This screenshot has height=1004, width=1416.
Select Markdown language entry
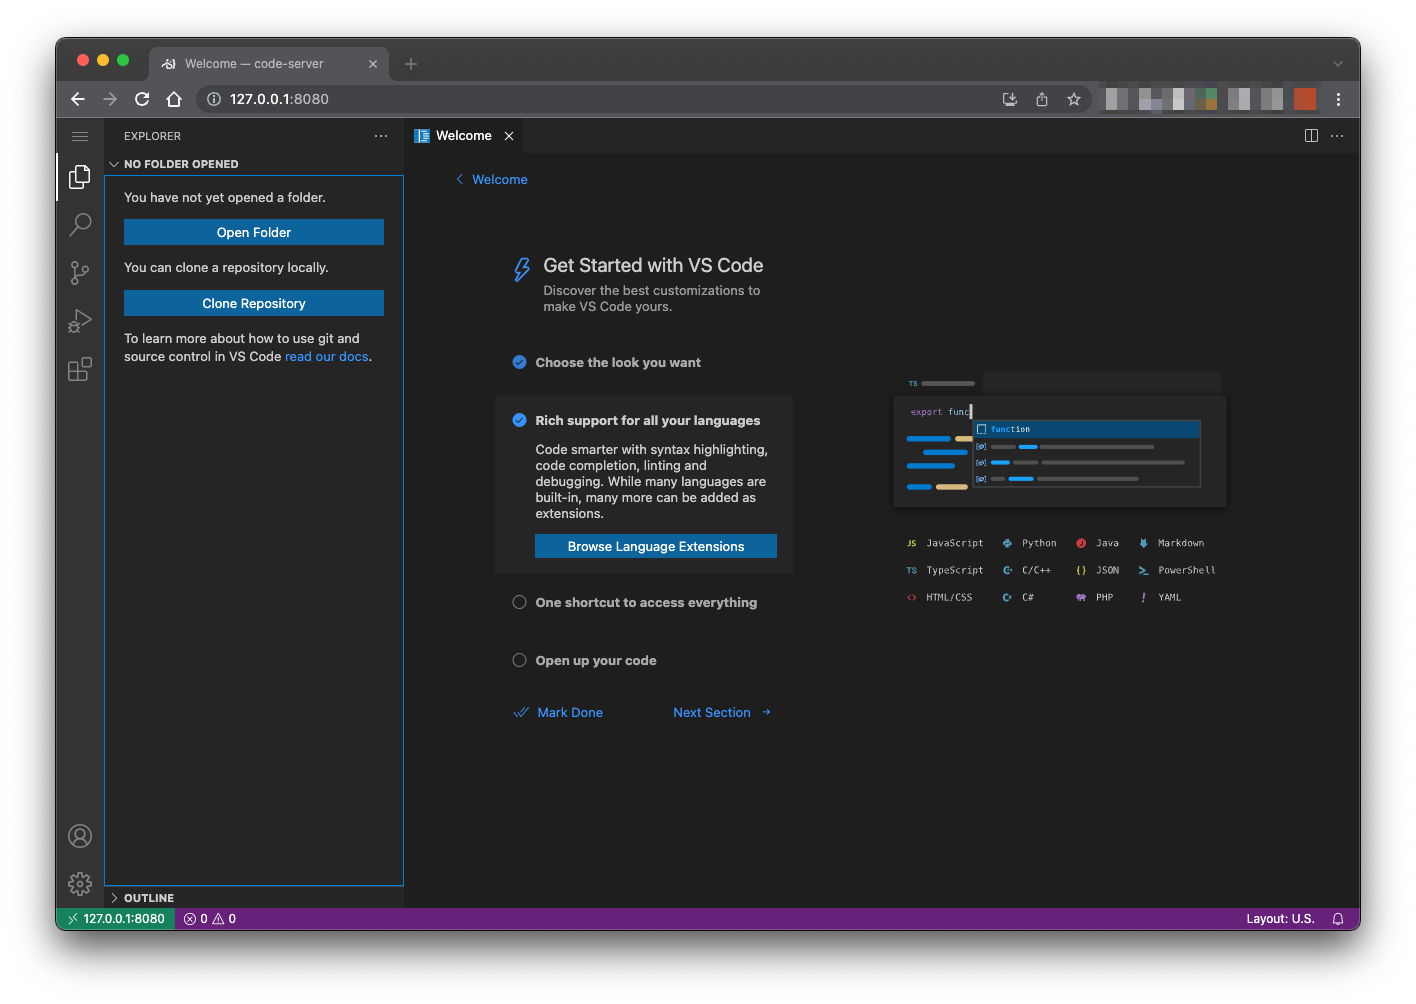tap(1171, 543)
